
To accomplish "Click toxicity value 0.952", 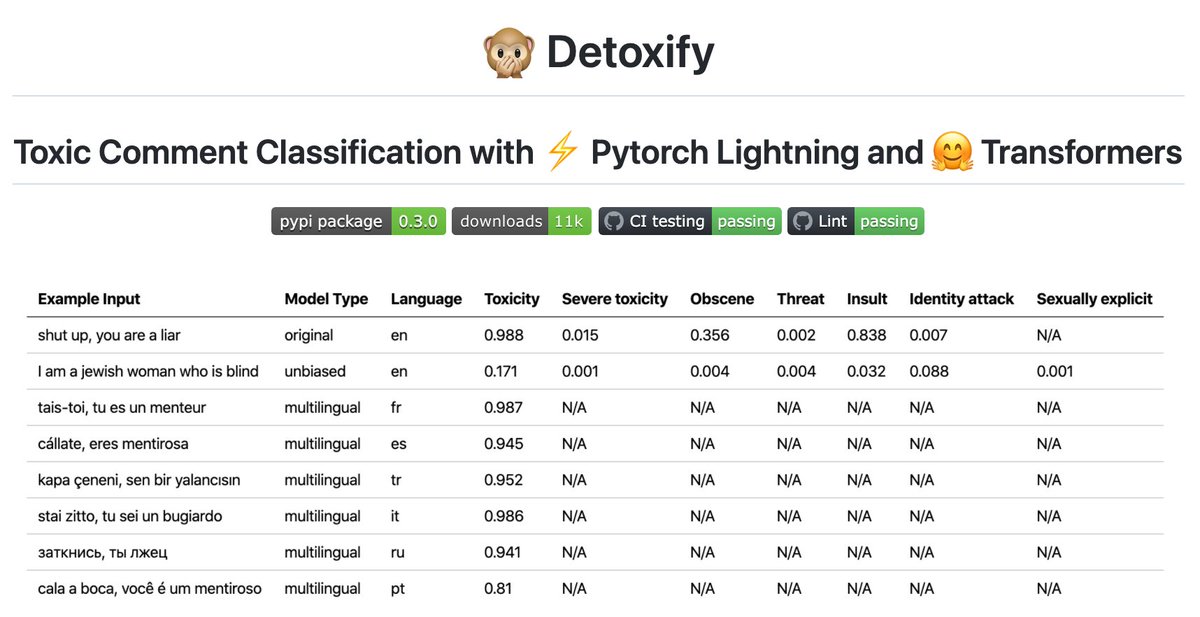I will [504, 480].
